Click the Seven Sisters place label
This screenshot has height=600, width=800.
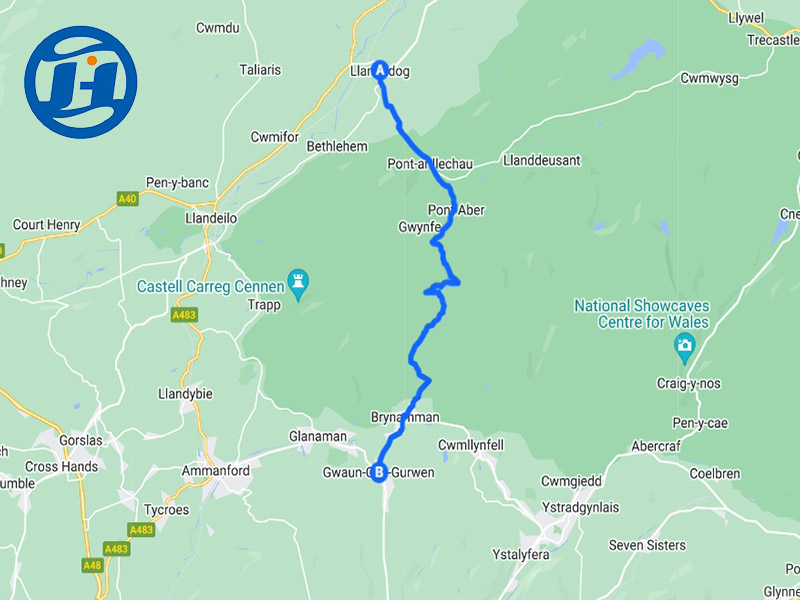click(x=647, y=545)
